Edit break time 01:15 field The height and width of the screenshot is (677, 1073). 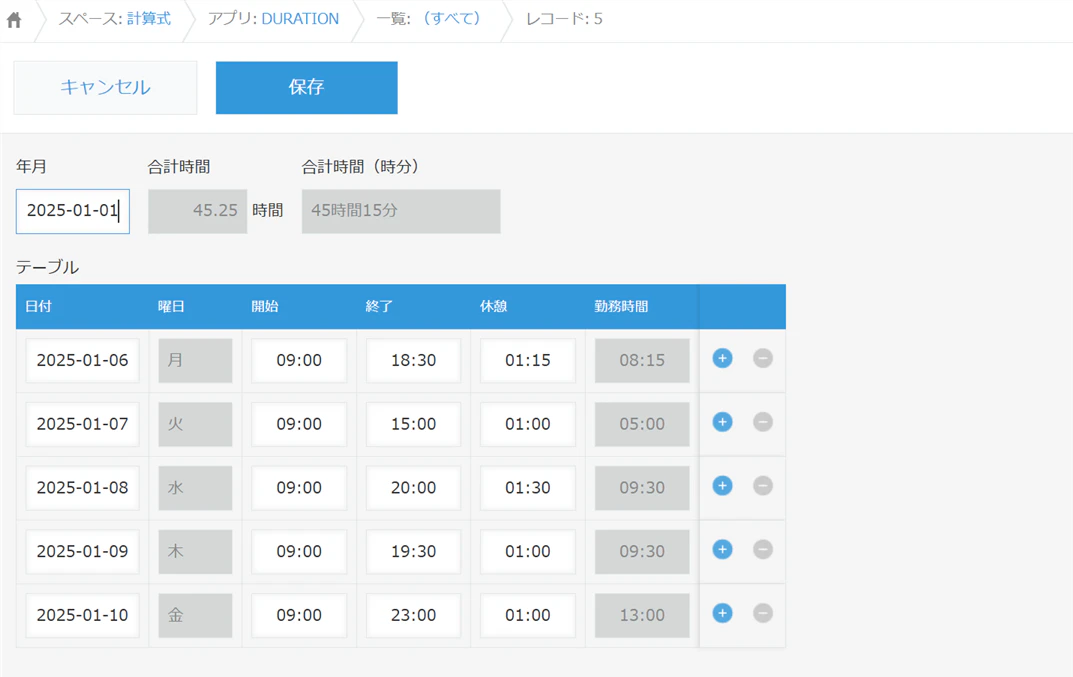coord(528,360)
